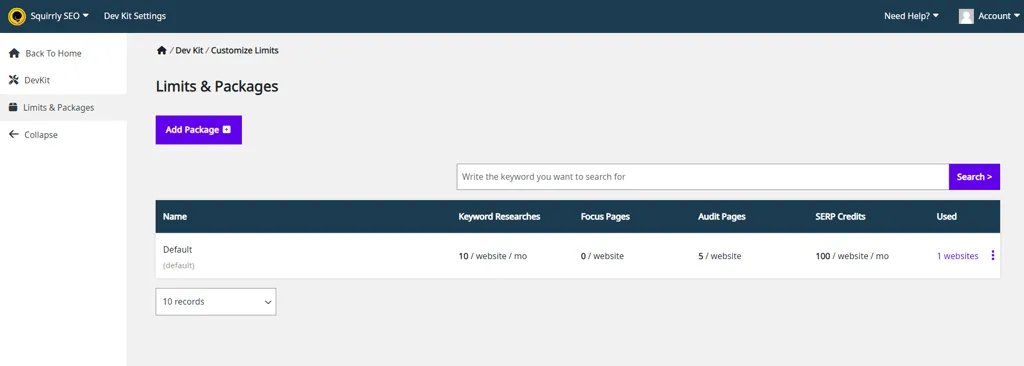1024x366 pixels.
Task: Click the 10 / website / mo value
Action: coord(492,256)
